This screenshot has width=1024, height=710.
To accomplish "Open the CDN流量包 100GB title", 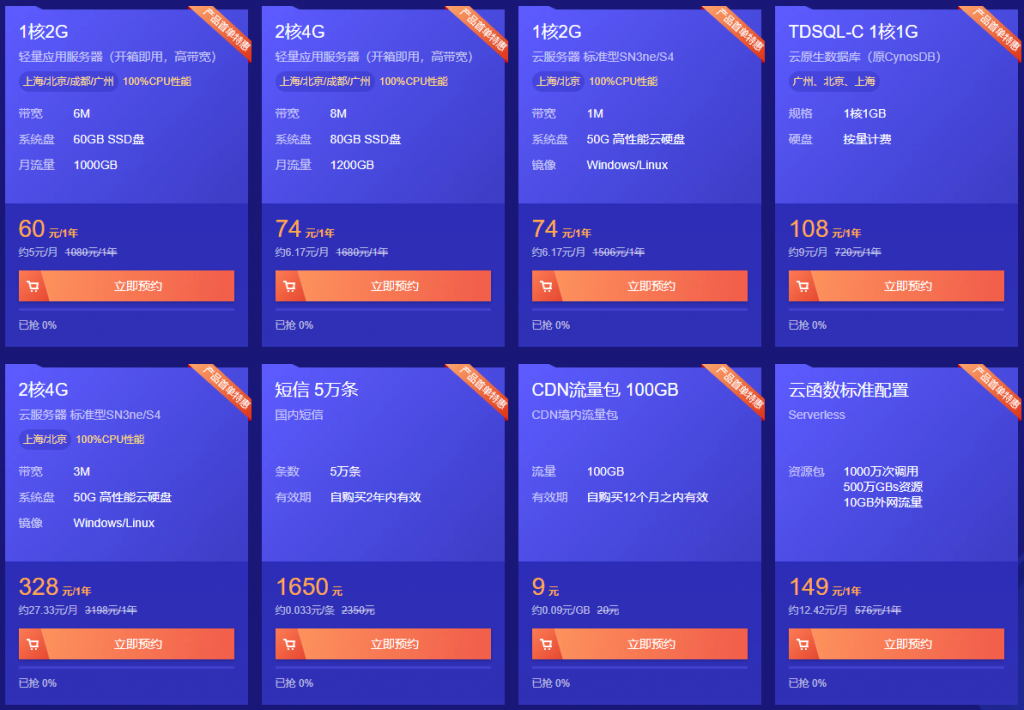I will tap(604, 390).
